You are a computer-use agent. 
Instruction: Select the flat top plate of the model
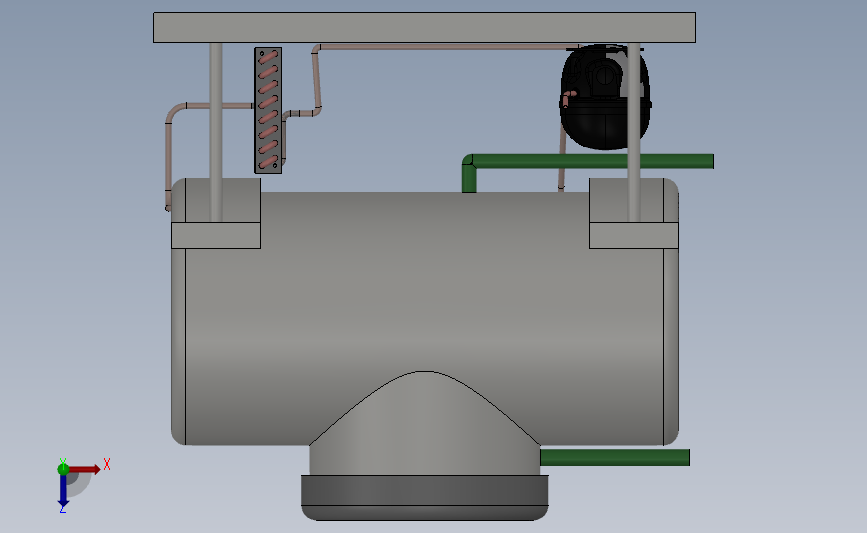point(424,27)
